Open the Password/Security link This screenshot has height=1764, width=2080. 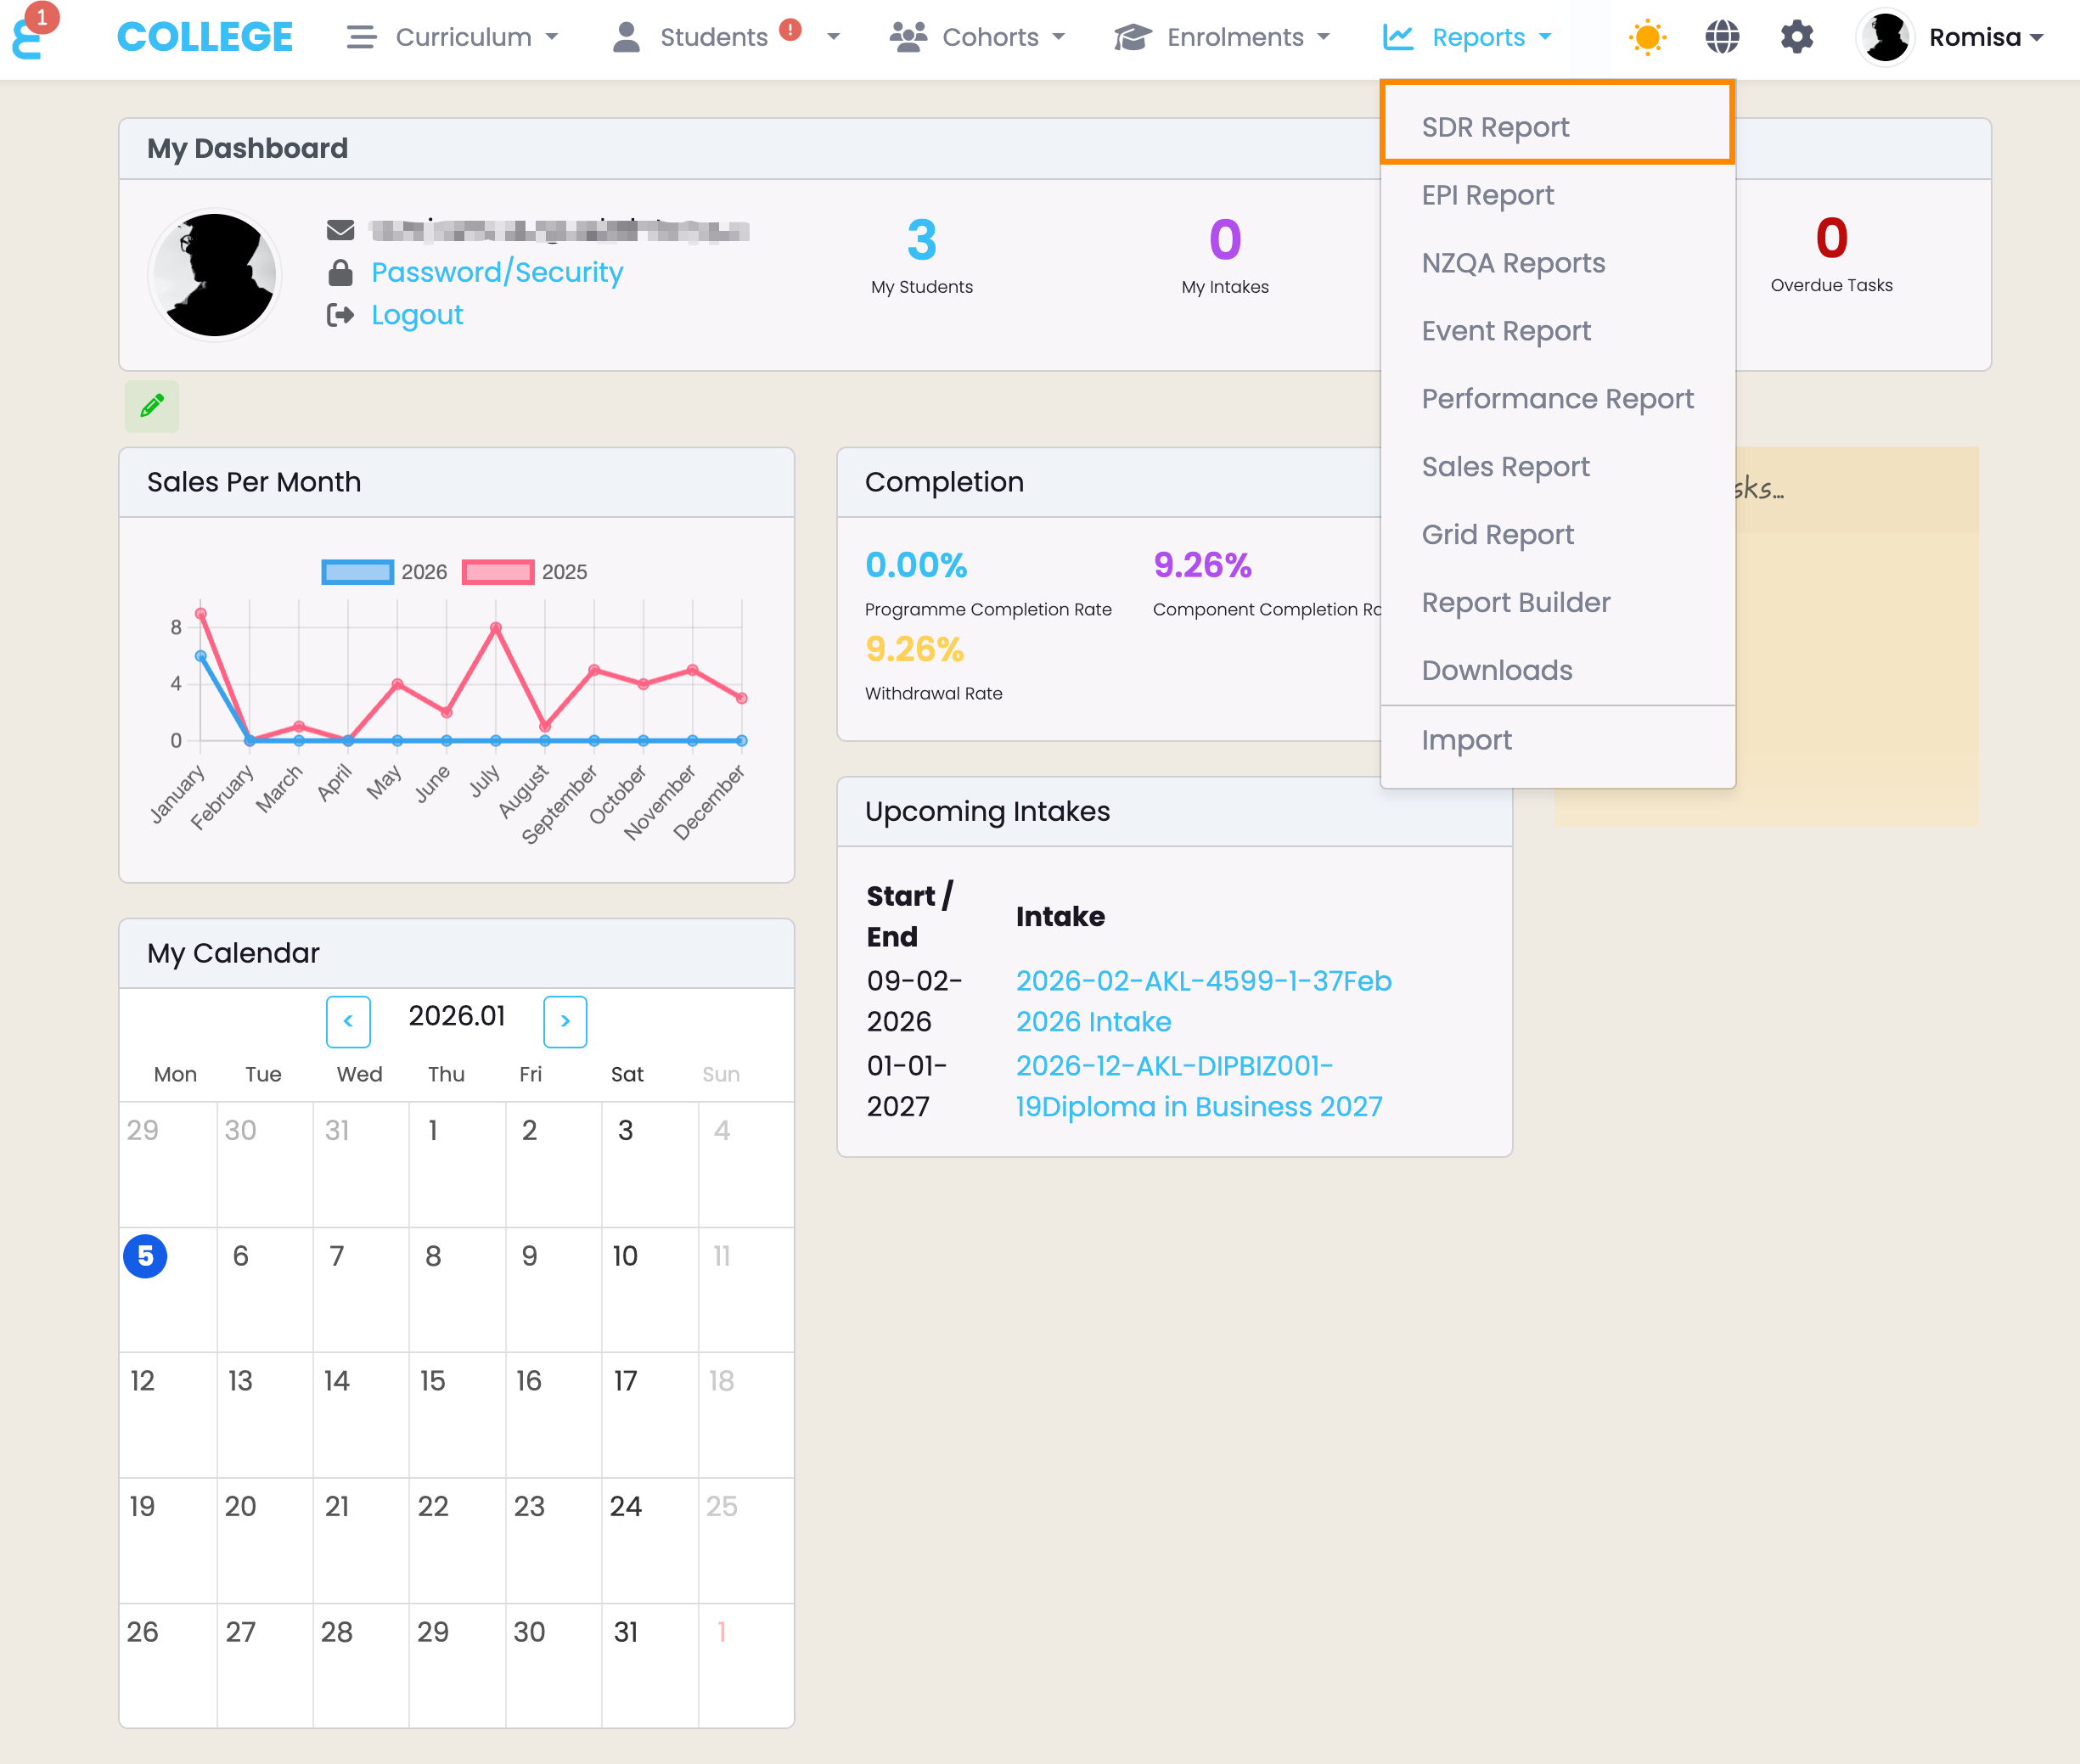497,272
